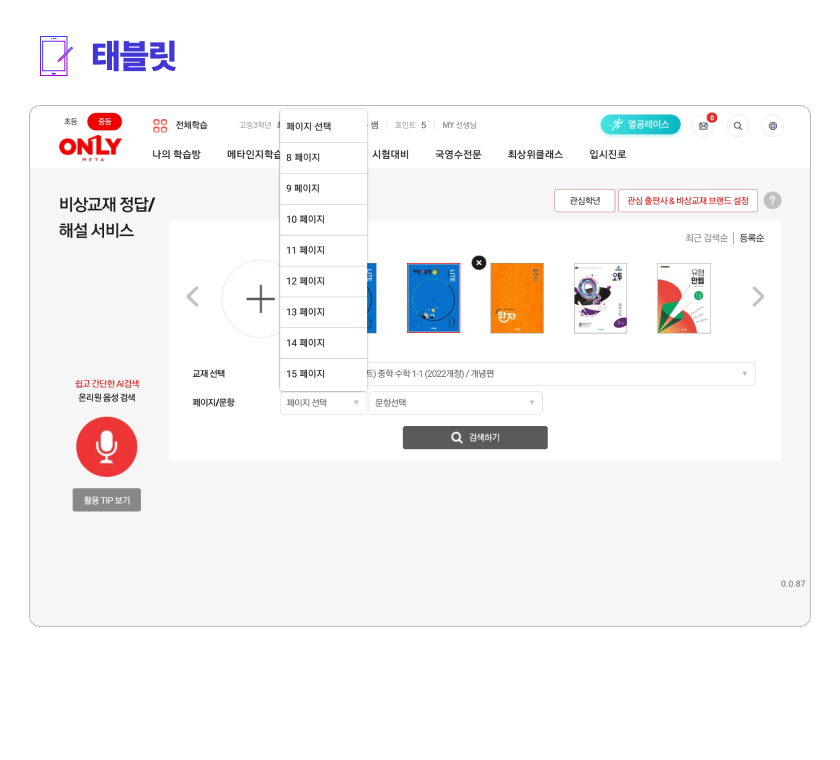The width and height of the screenshot is (840, 760).
Task: Select the orange 완자 book cover
Action: pos(517,298)
